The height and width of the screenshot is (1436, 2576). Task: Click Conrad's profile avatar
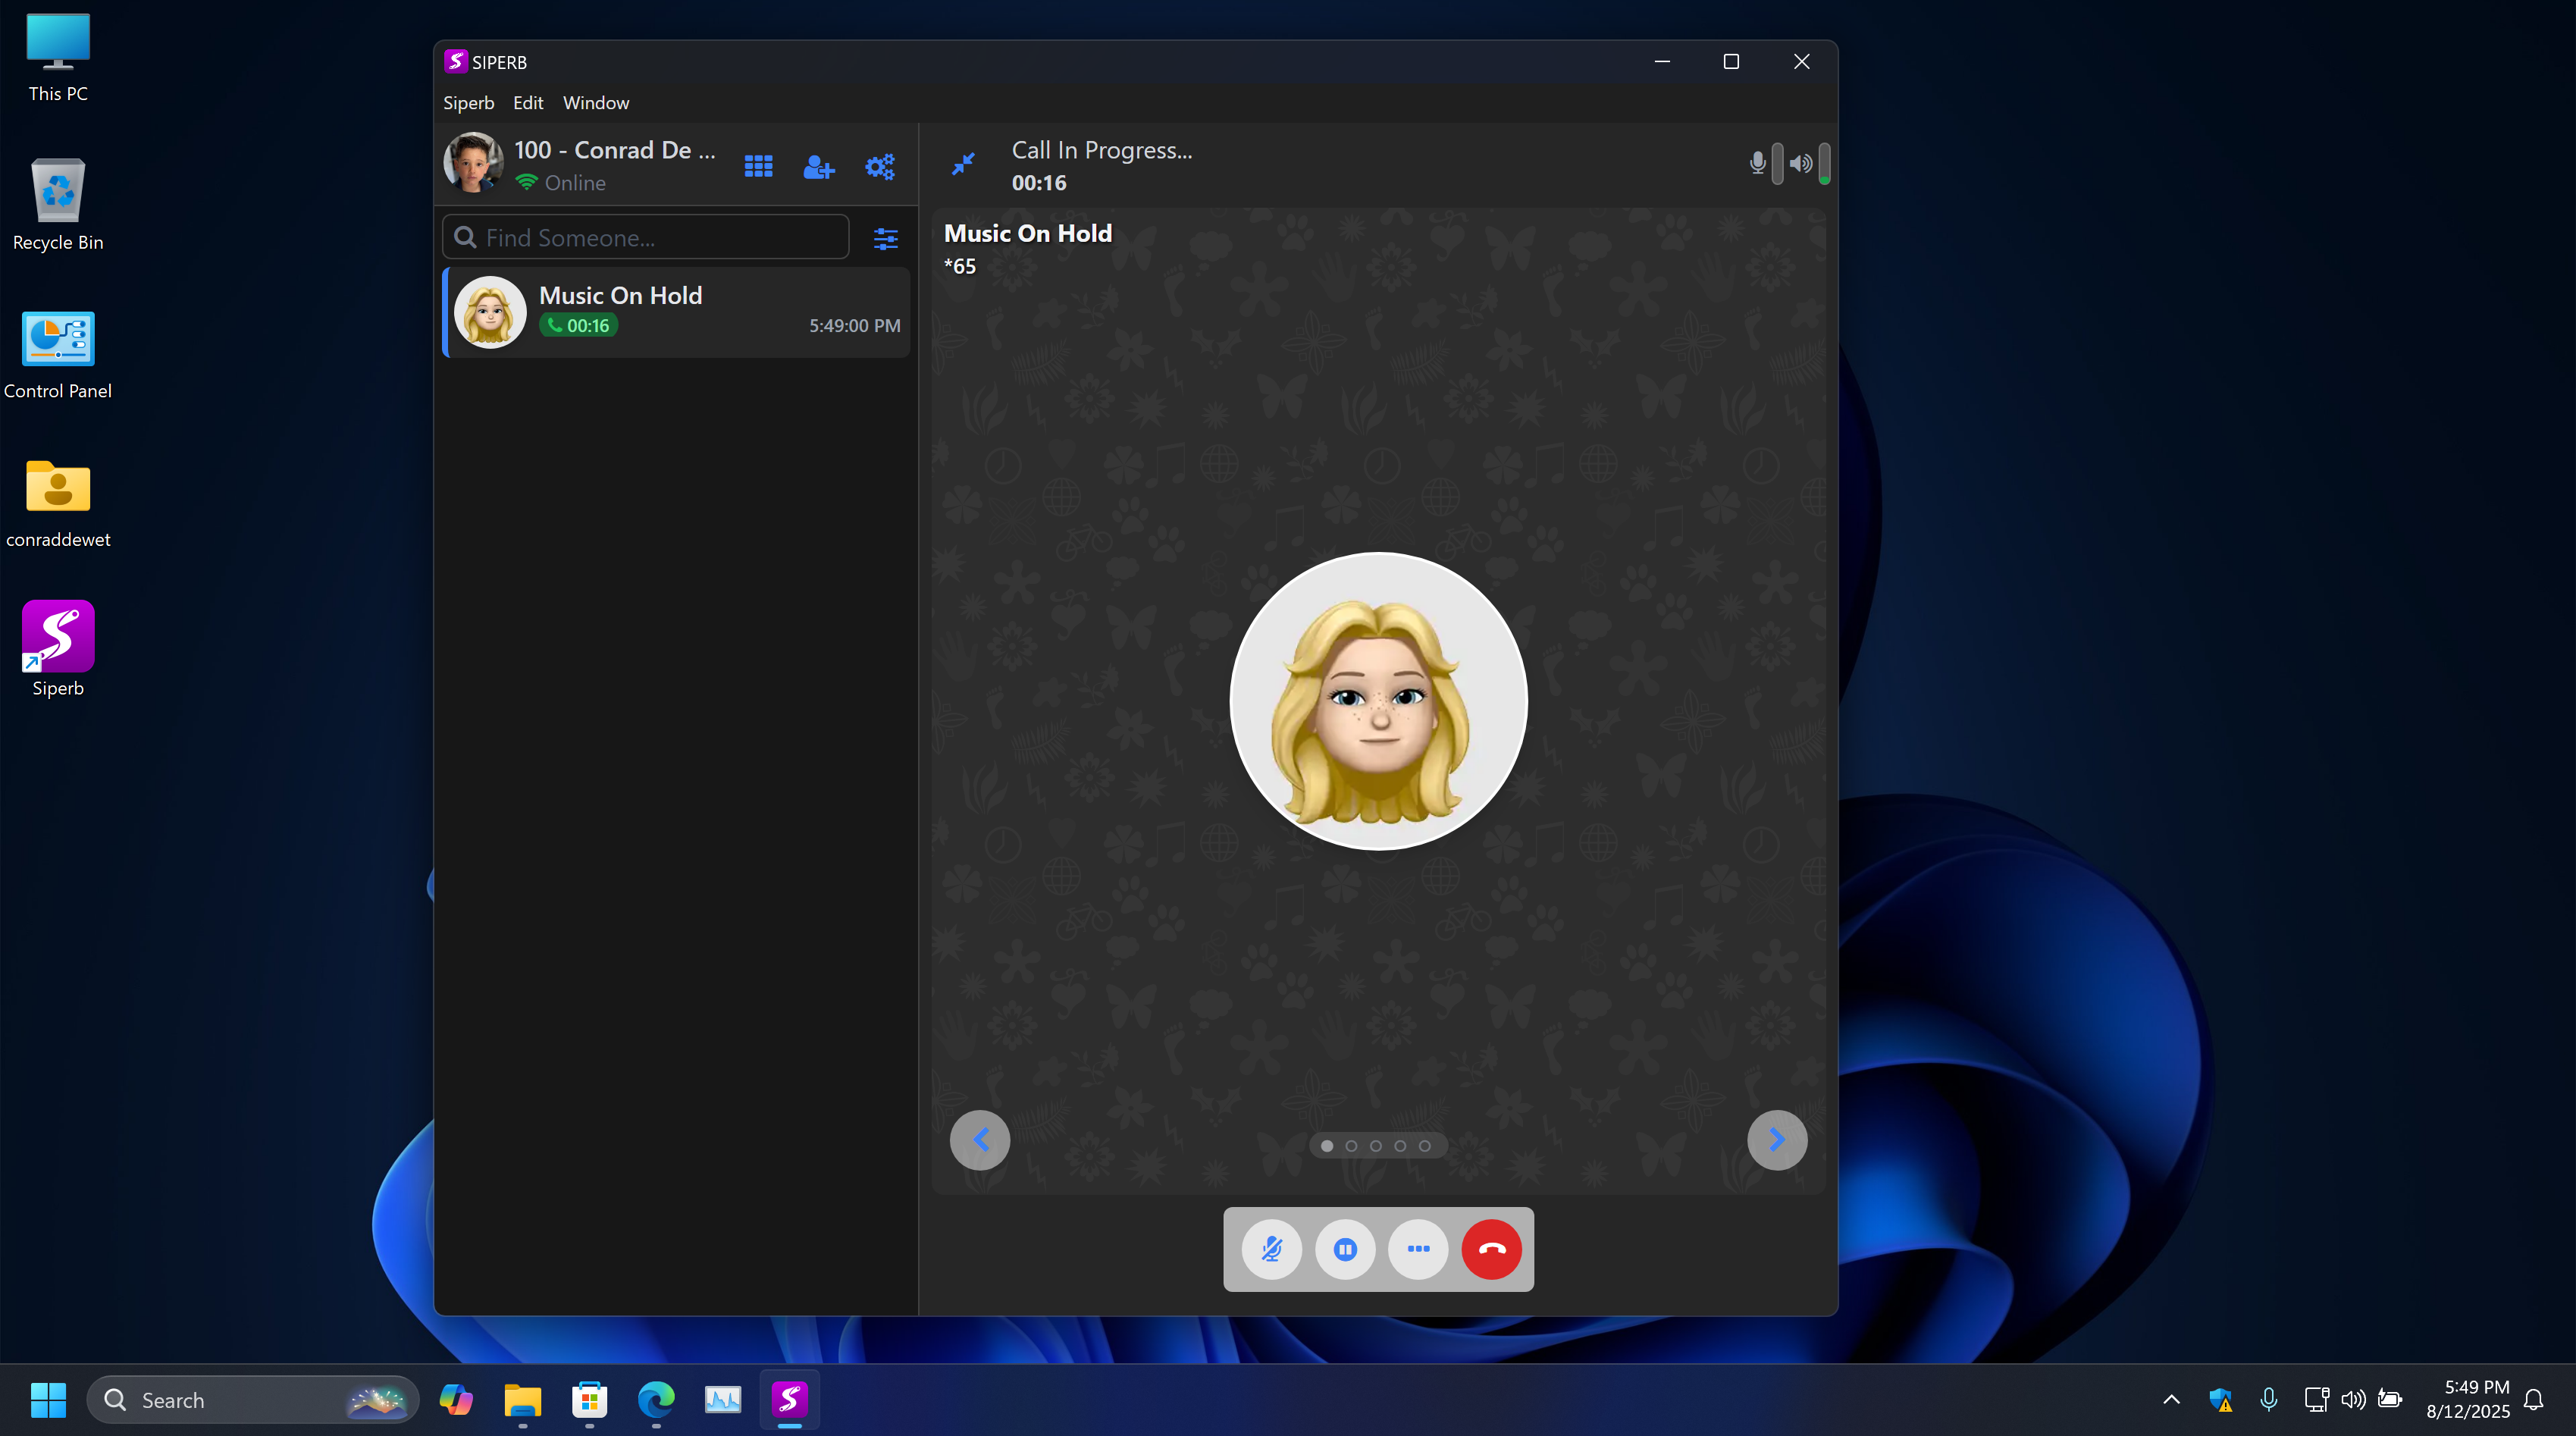473,163
